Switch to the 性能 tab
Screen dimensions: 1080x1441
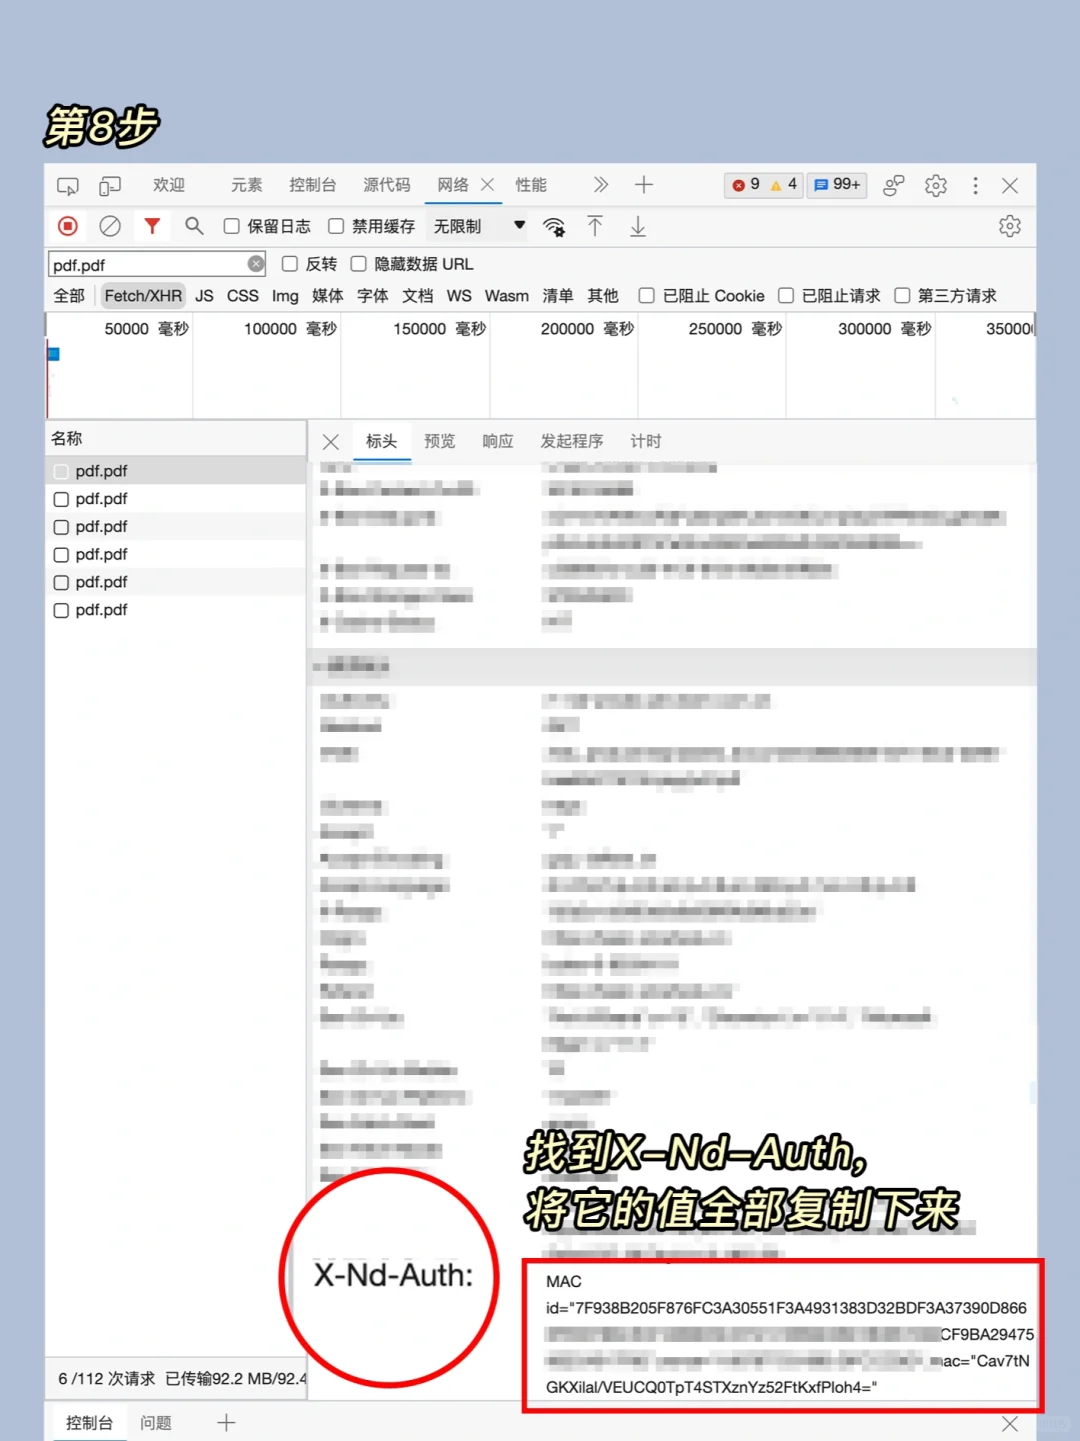(531, 185)
